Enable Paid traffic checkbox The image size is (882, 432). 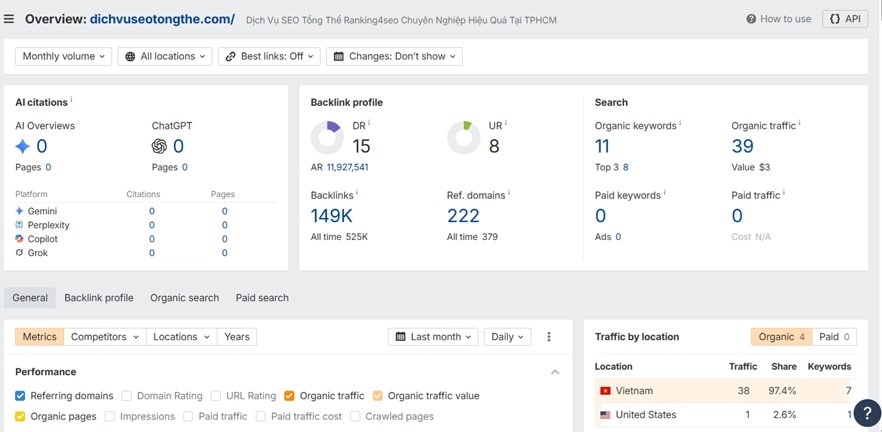click(188, 417)
